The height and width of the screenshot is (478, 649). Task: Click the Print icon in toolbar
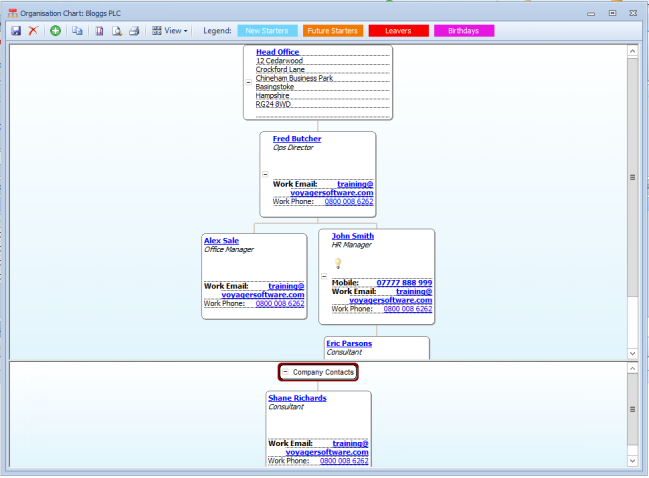tap(135, 31)
